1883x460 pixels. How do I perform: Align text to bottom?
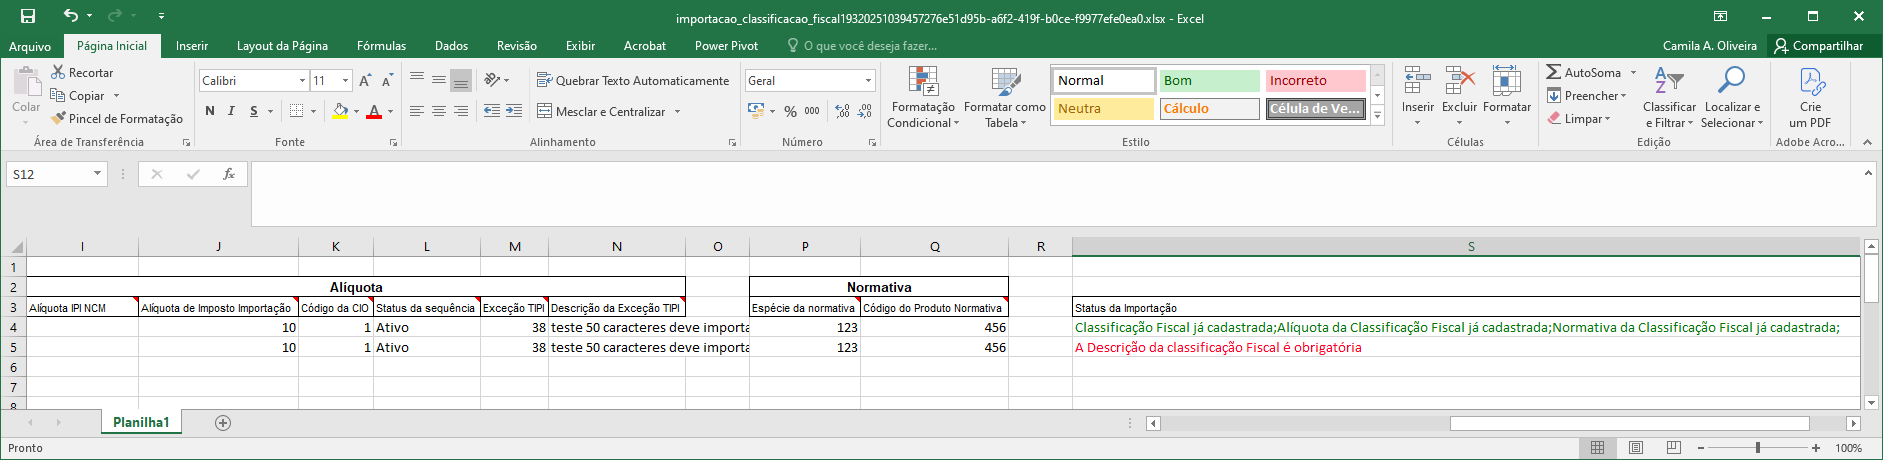point(461,80)
